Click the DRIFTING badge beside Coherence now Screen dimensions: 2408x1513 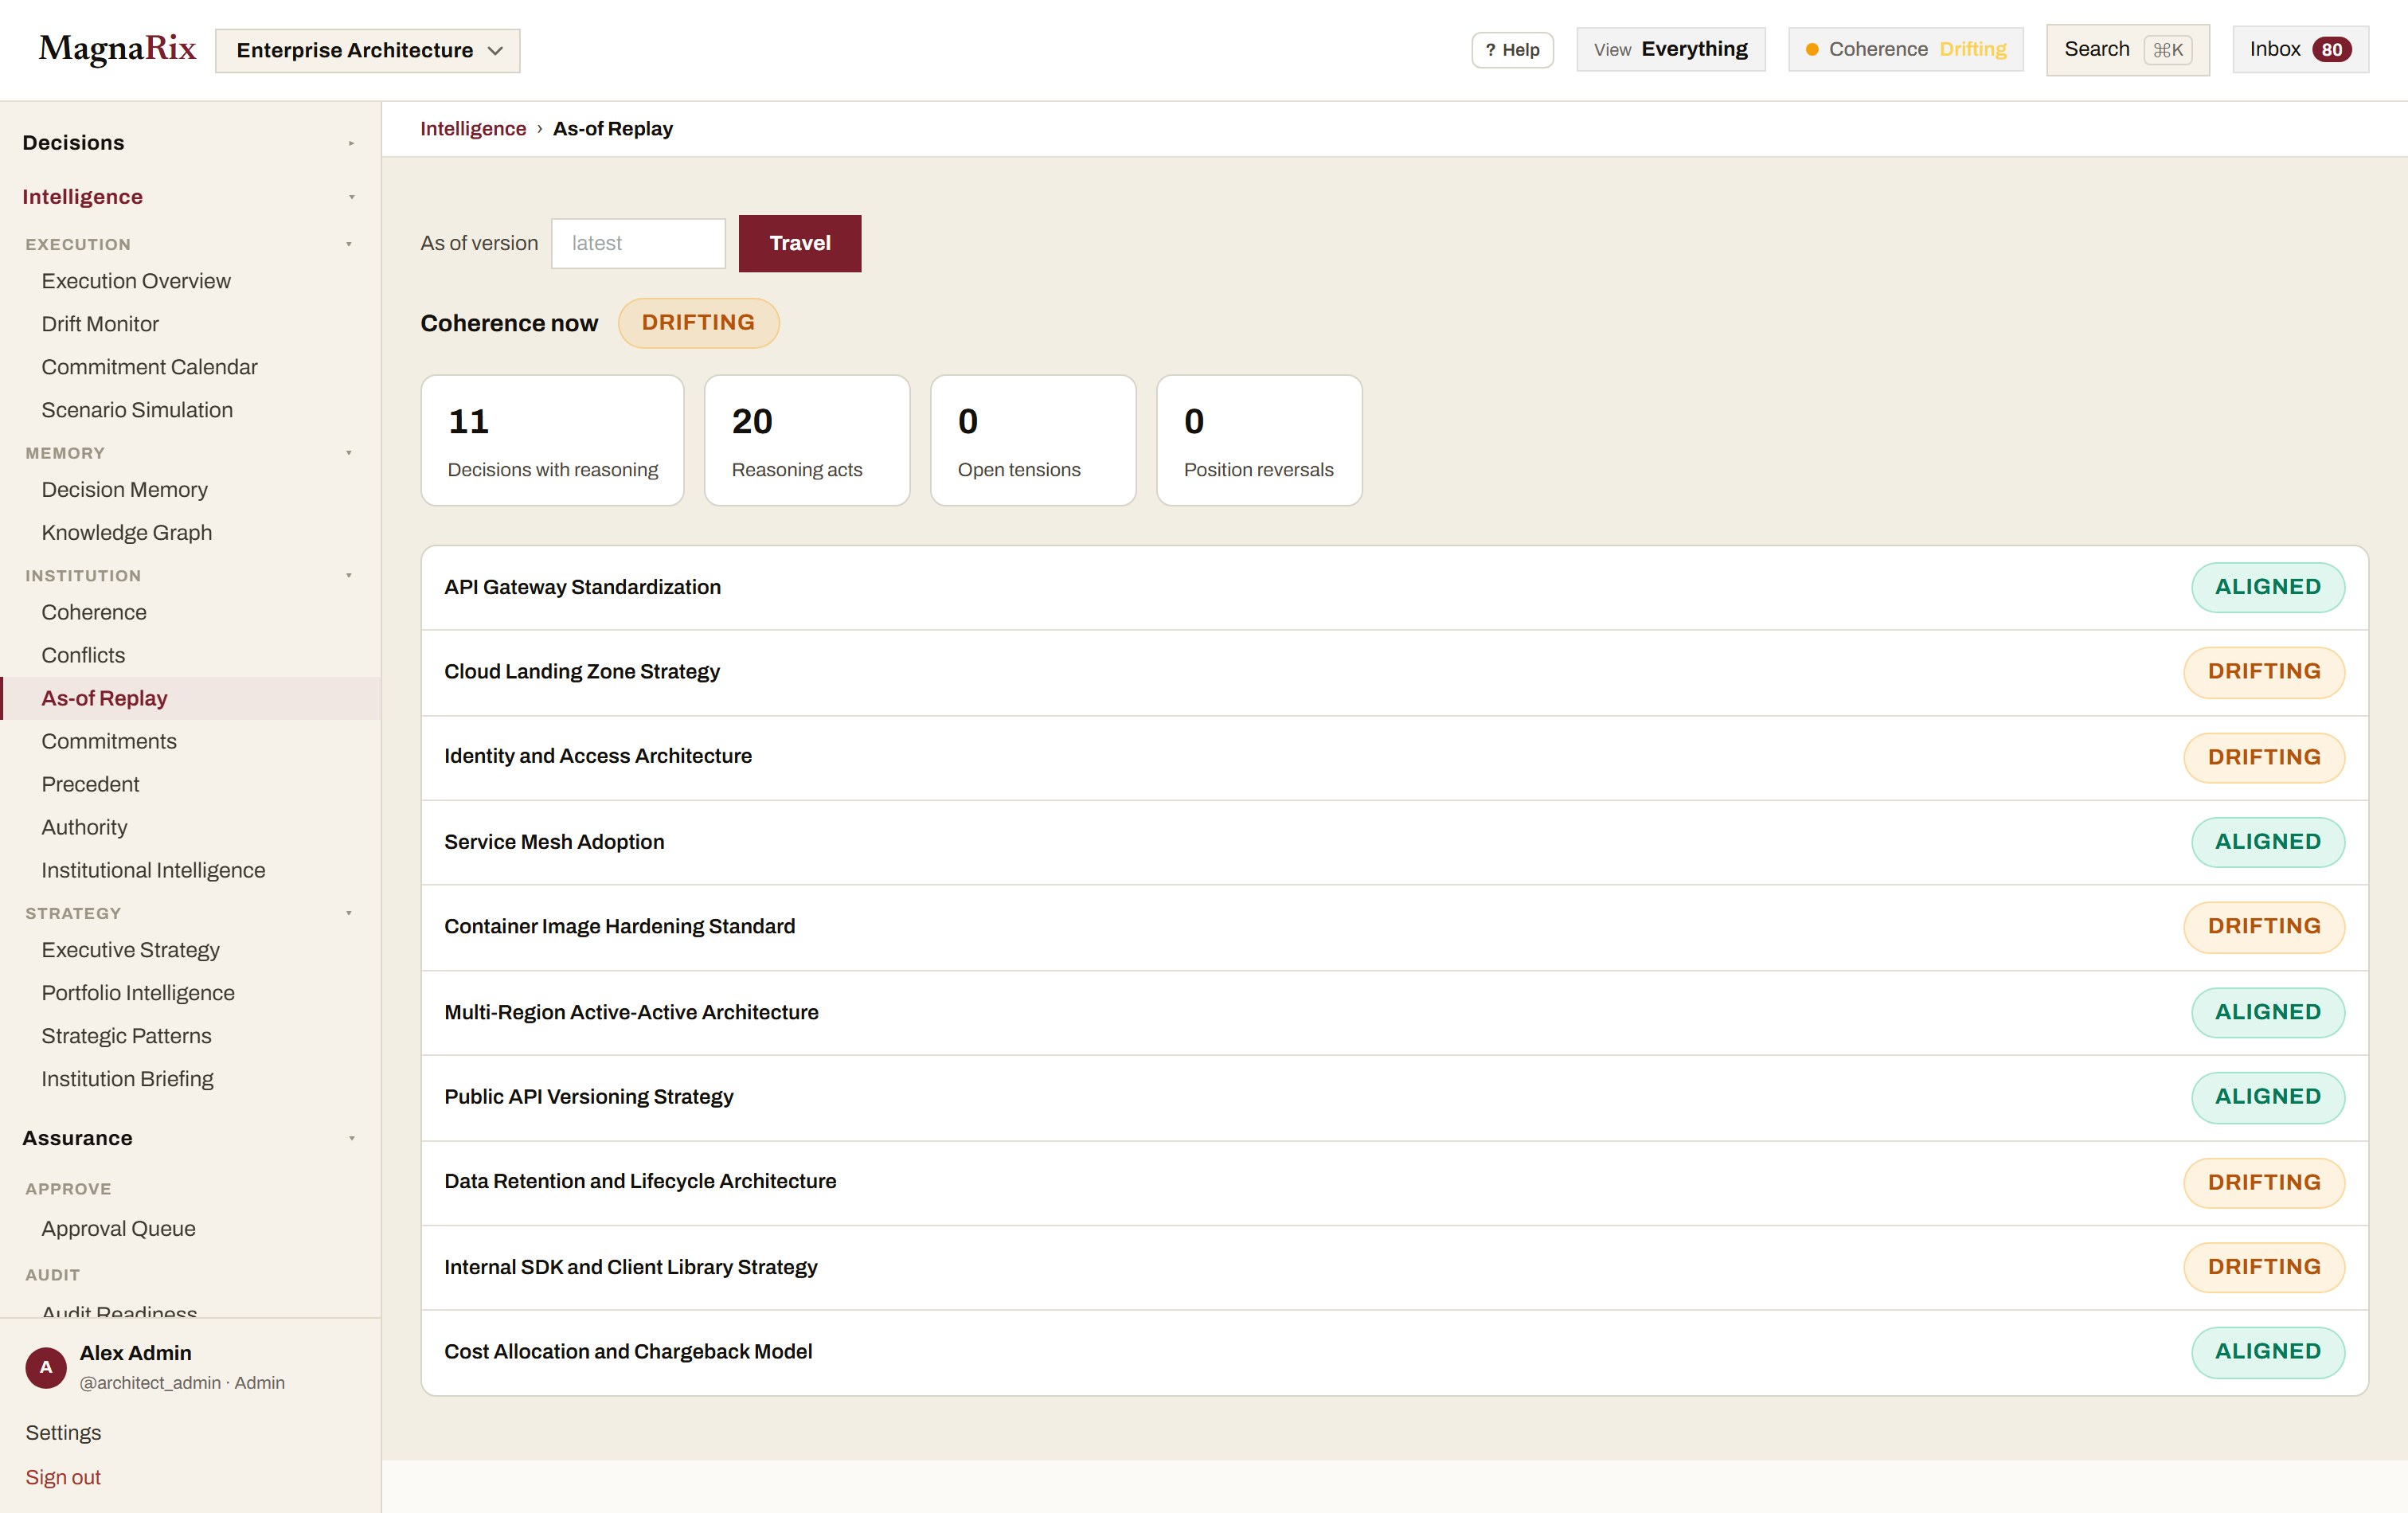coord(698,323)
